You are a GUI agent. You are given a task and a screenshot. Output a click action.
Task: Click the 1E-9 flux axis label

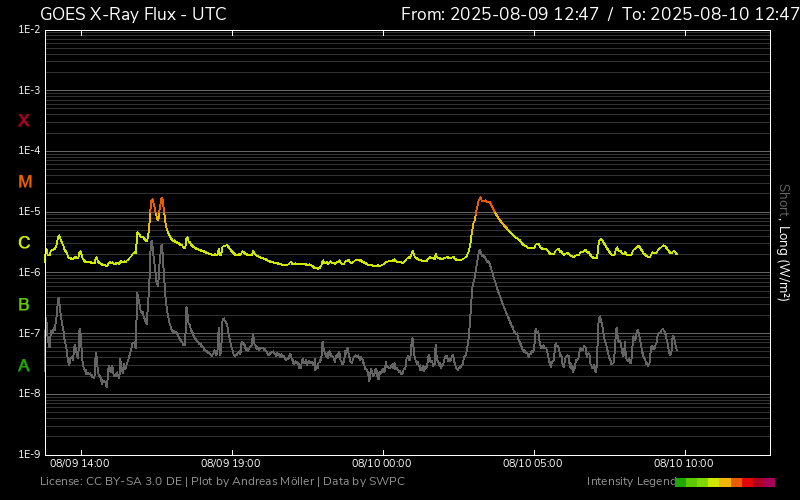(x=29, y=454)
